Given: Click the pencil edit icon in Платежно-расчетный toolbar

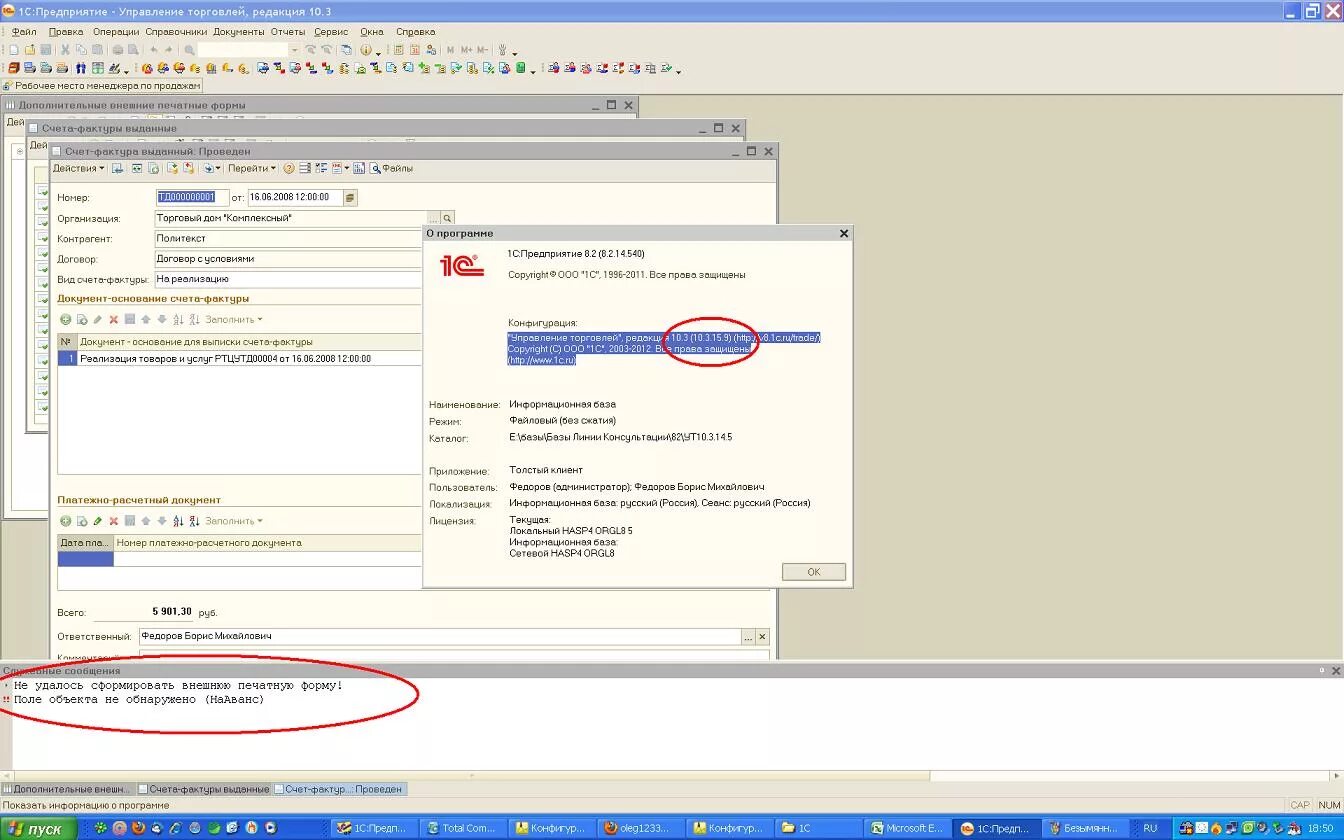Looking at the screenshot, I should tap(97, 521).
